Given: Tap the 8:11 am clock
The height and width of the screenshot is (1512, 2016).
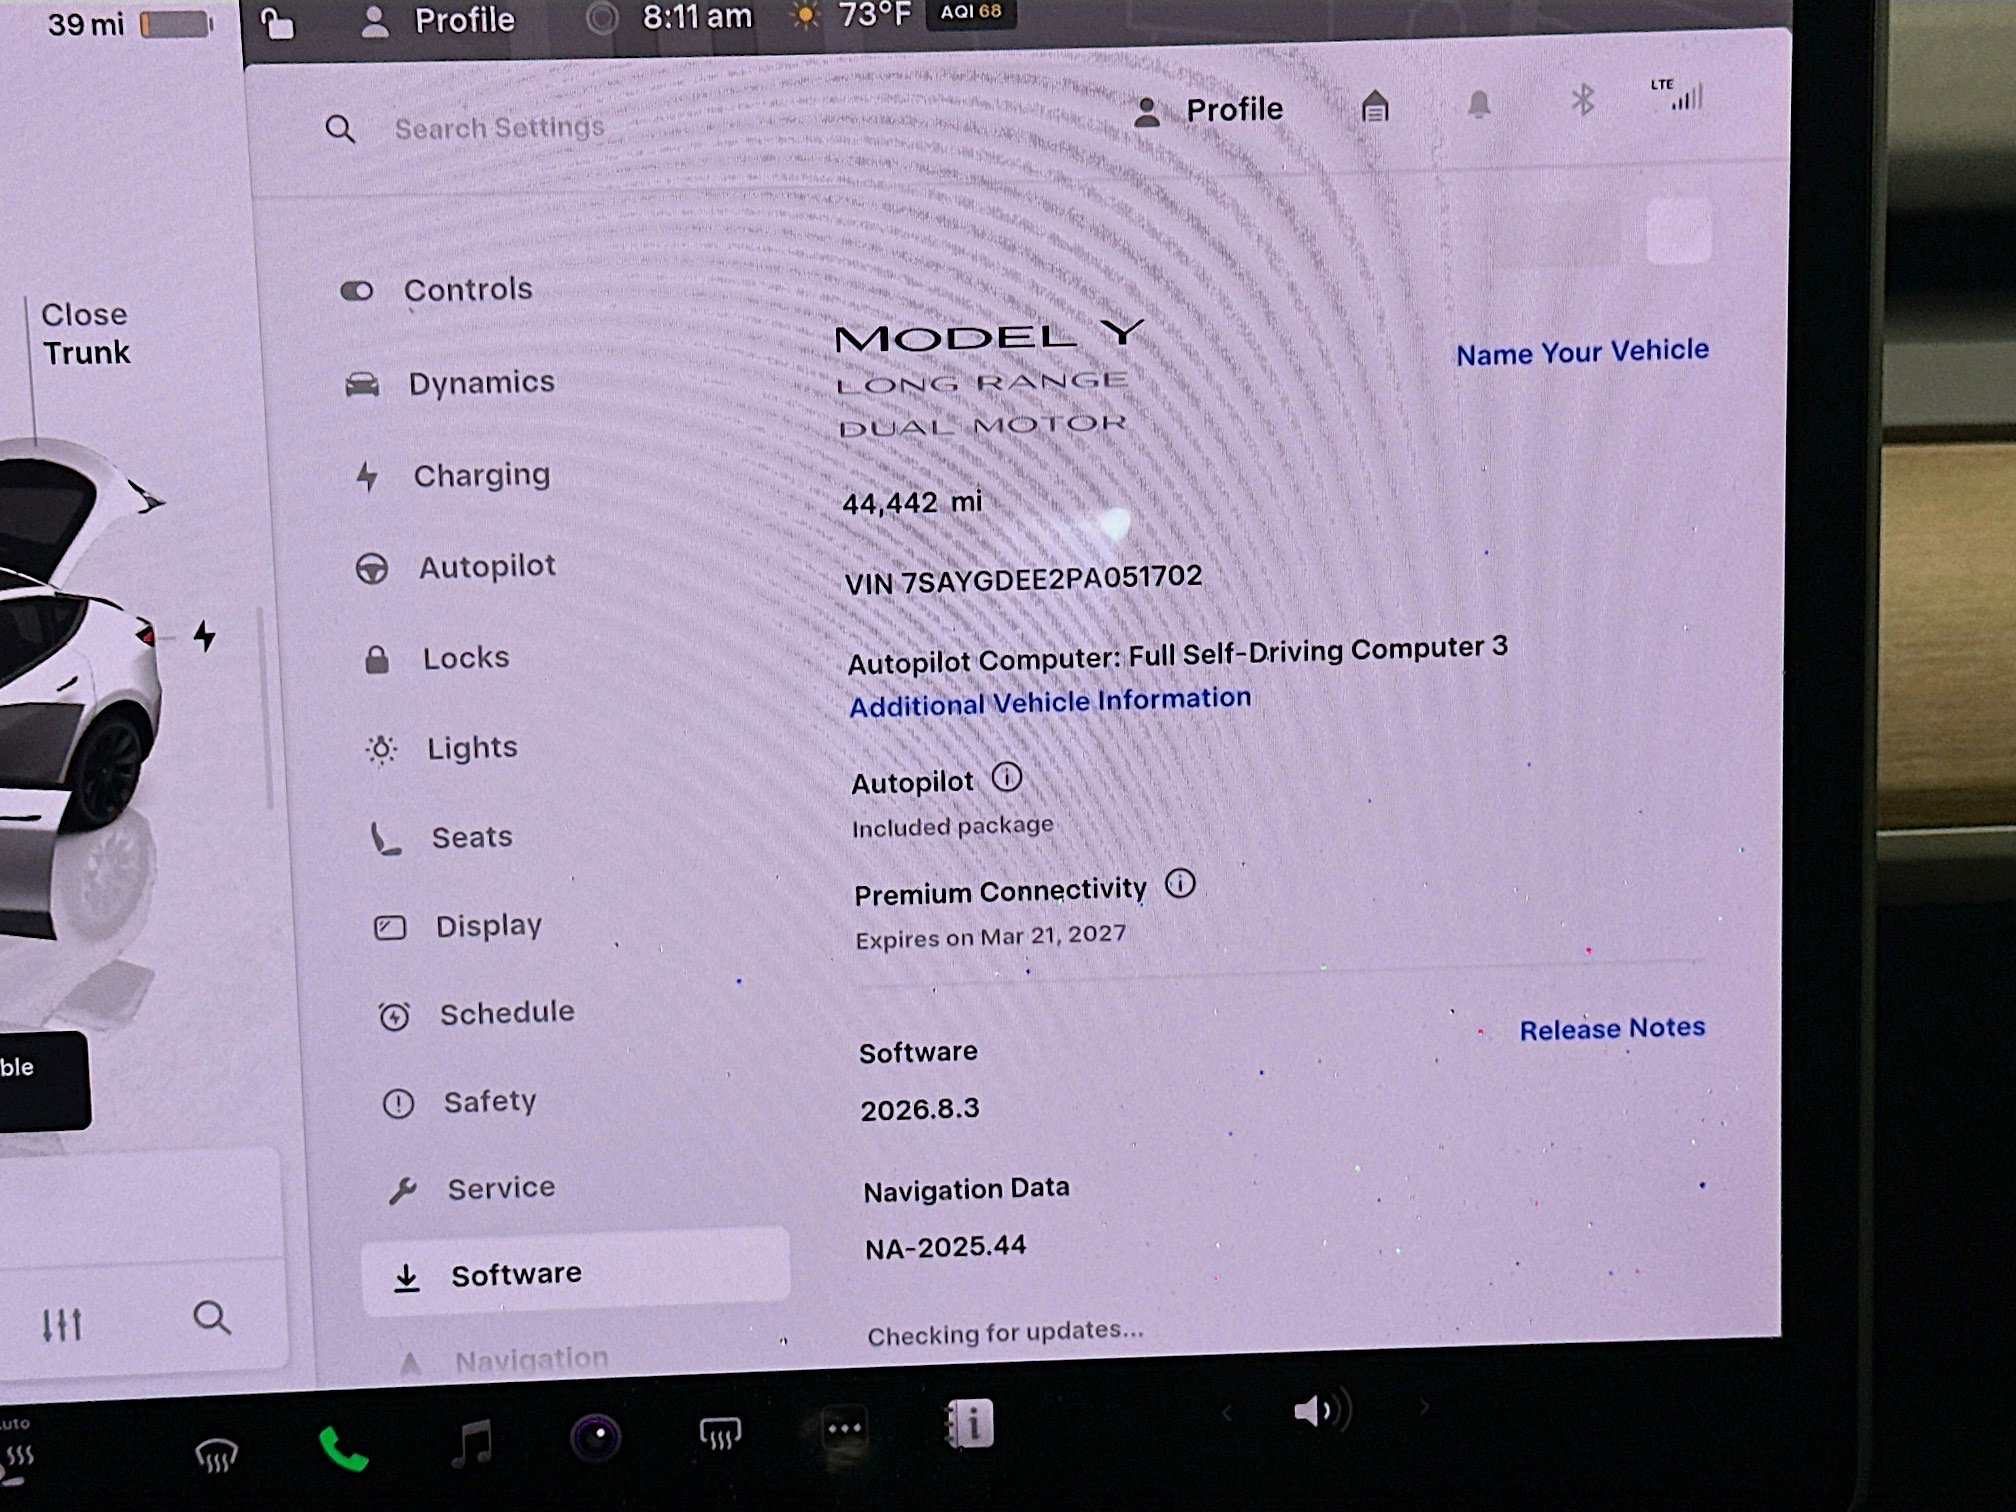Looking at the screenshot, I should pyautogui.click(x=697, y=17).
